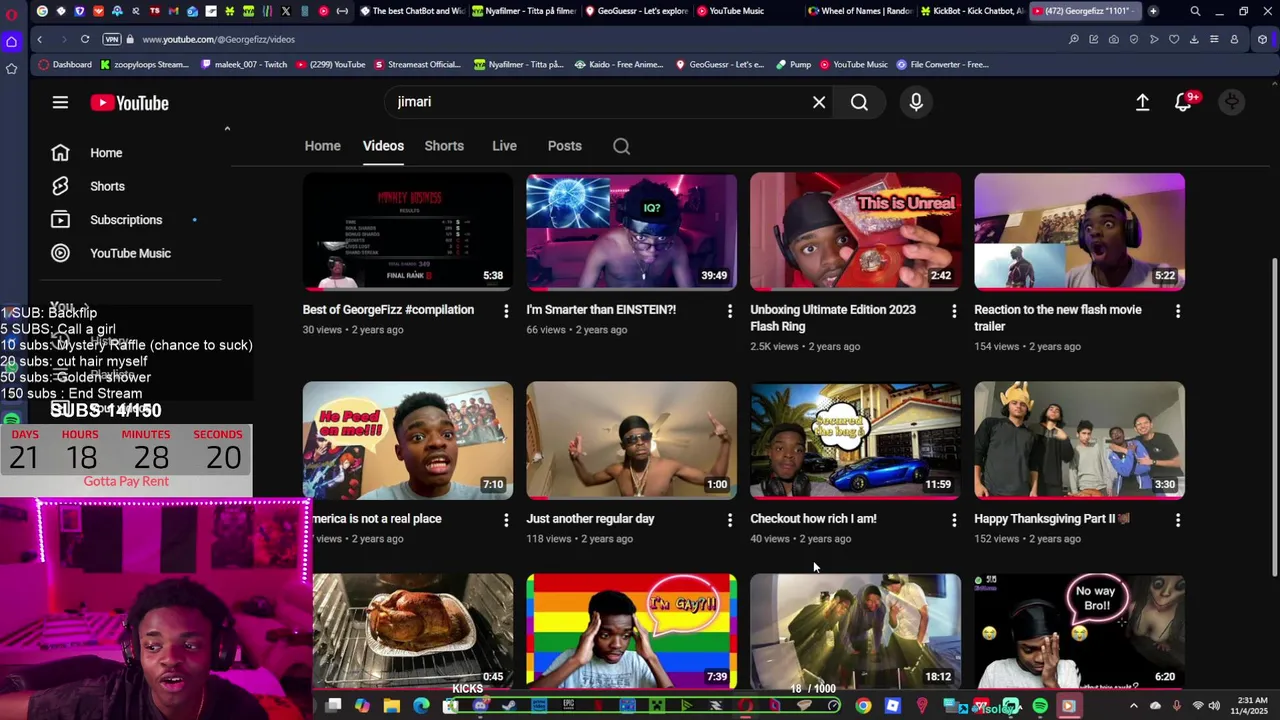Open the Dashboard bookmark

(x=65, y=64)
